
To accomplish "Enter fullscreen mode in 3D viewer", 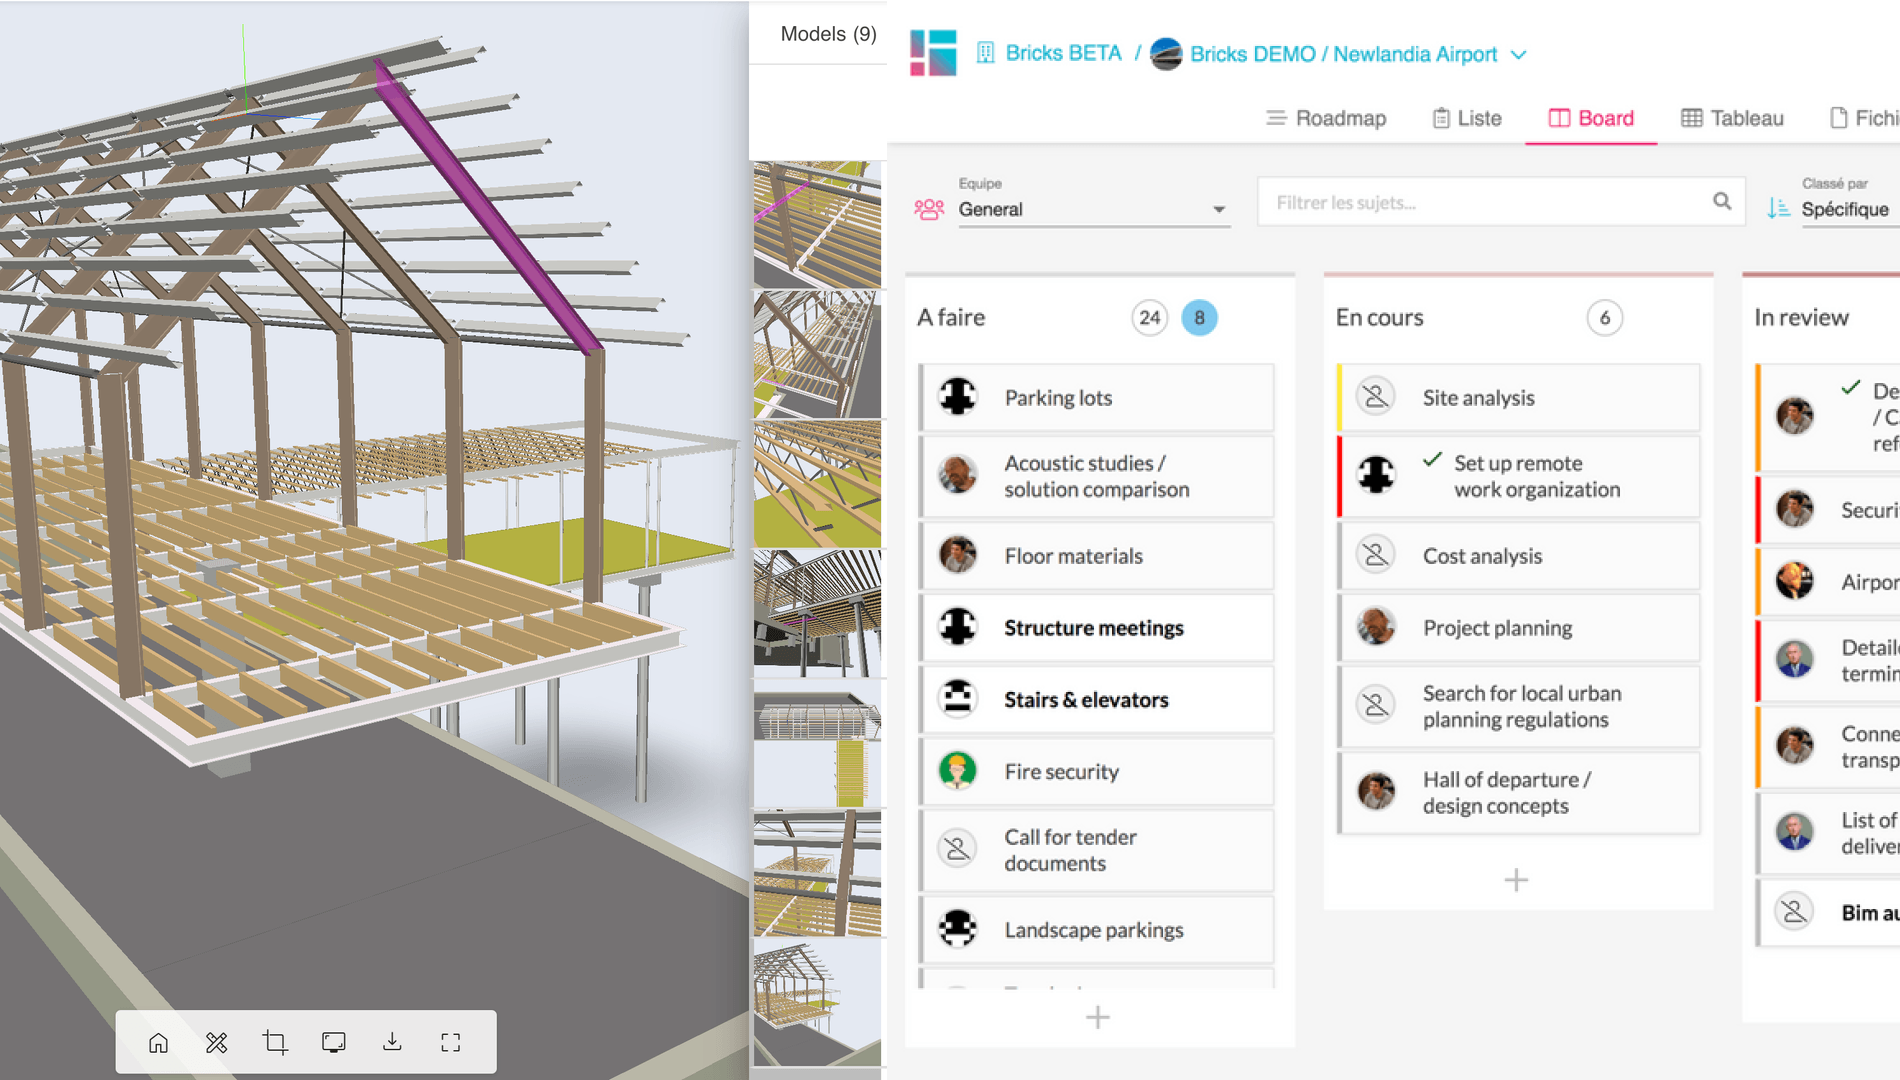I will [x=451, y=1043].
